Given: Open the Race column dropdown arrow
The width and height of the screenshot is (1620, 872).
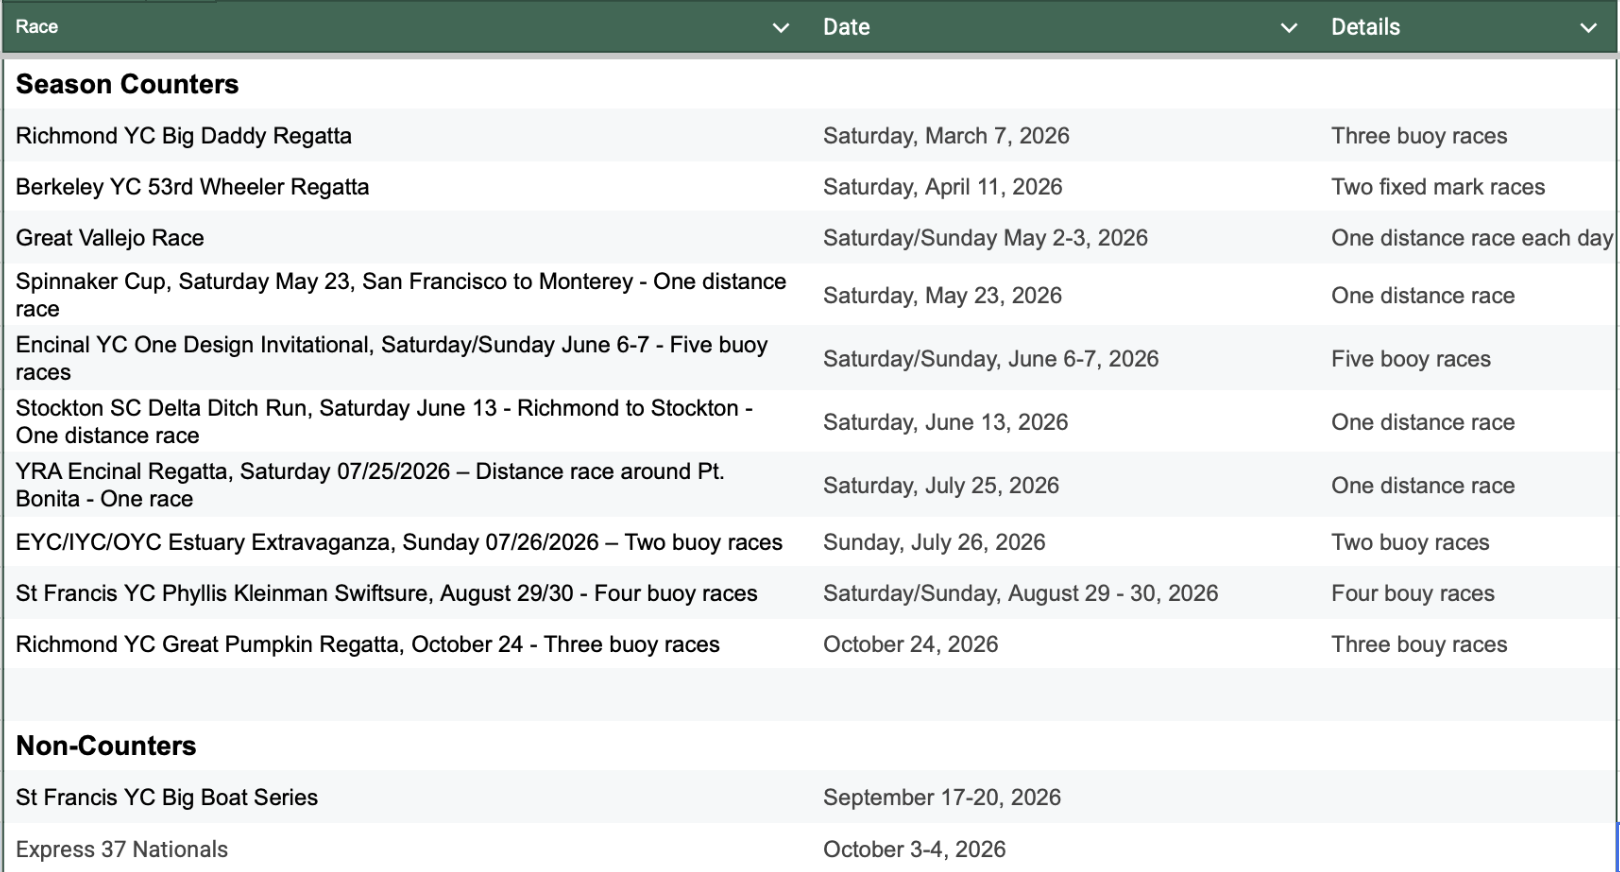Looking at the screenshot, I should (x=781, y=28).
